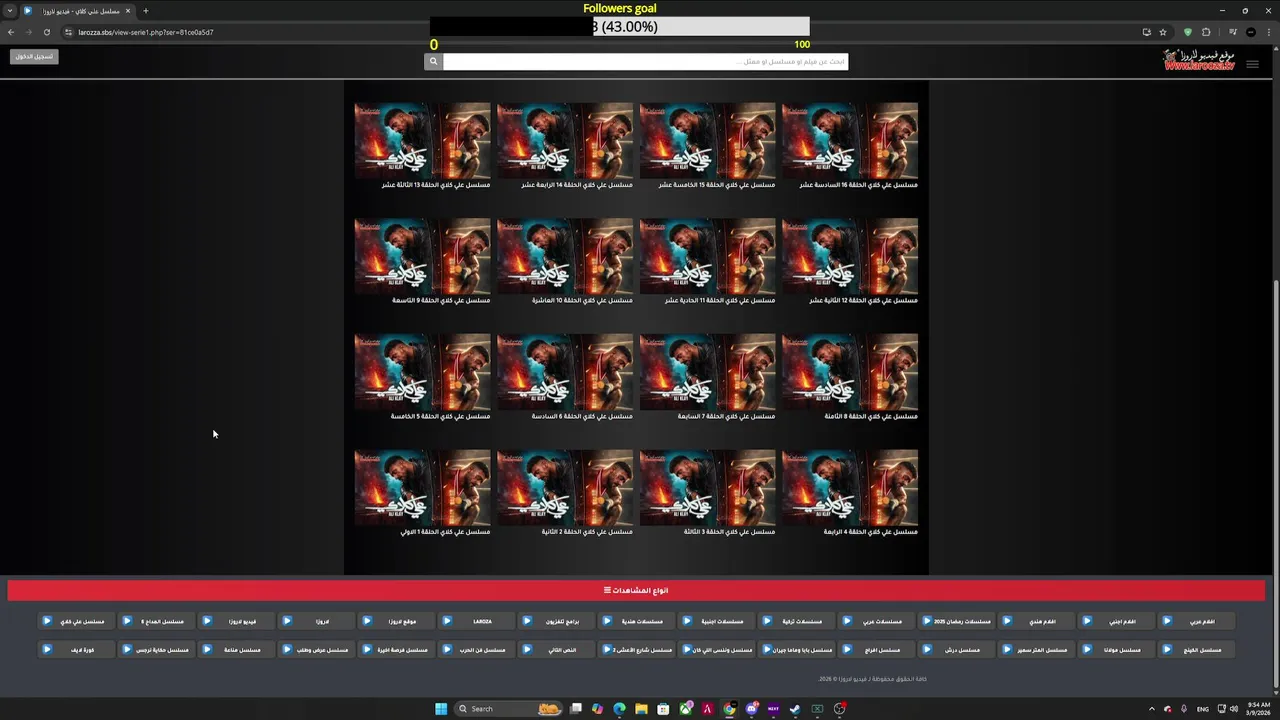Open the clock showing 9:54 AM
The width and height of the screenshot is (1280, 720).
[1258, 709]
